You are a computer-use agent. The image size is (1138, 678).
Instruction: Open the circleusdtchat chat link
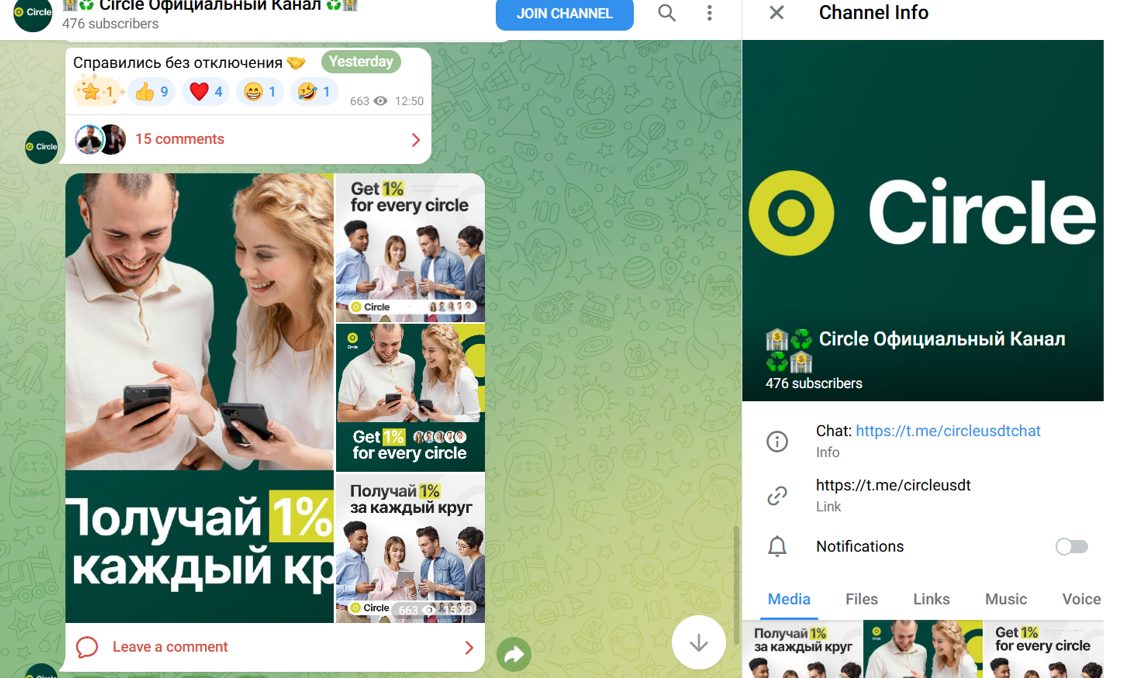[x=948, y=430]
